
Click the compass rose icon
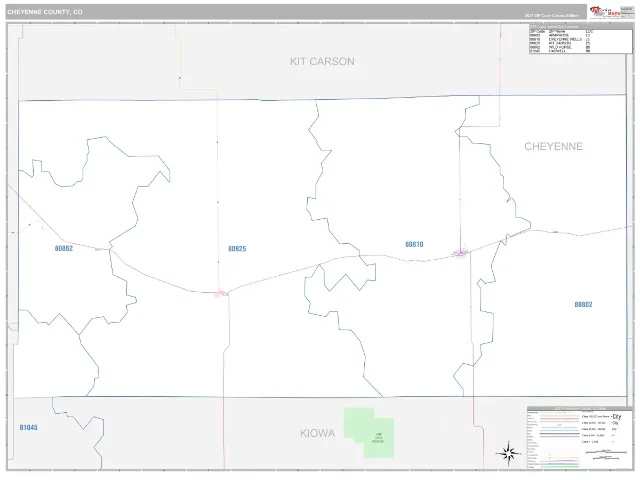pos(508,453)
